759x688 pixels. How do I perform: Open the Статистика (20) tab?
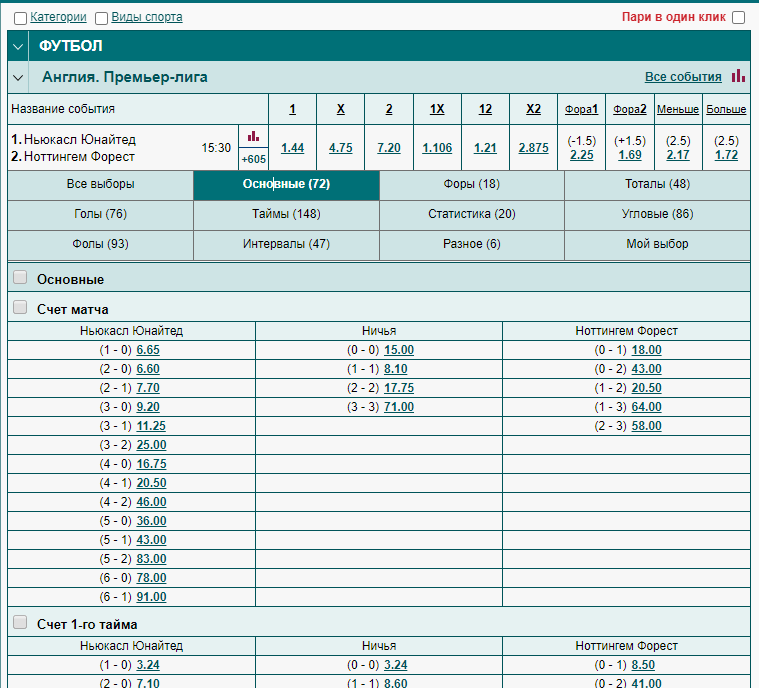[472, 214]
